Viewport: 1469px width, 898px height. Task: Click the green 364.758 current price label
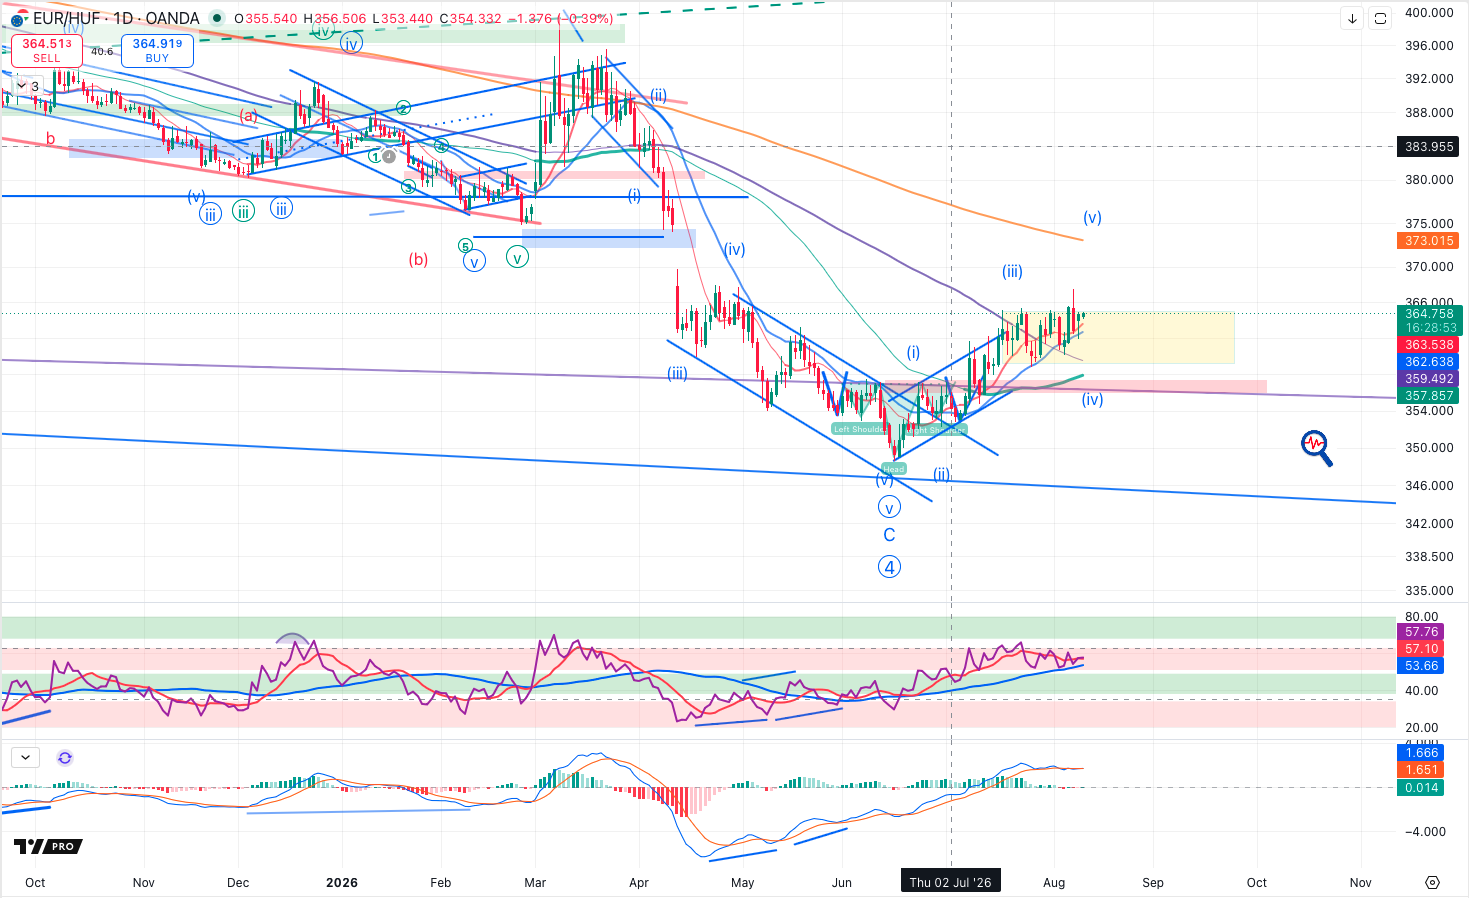coord(1429,320)
